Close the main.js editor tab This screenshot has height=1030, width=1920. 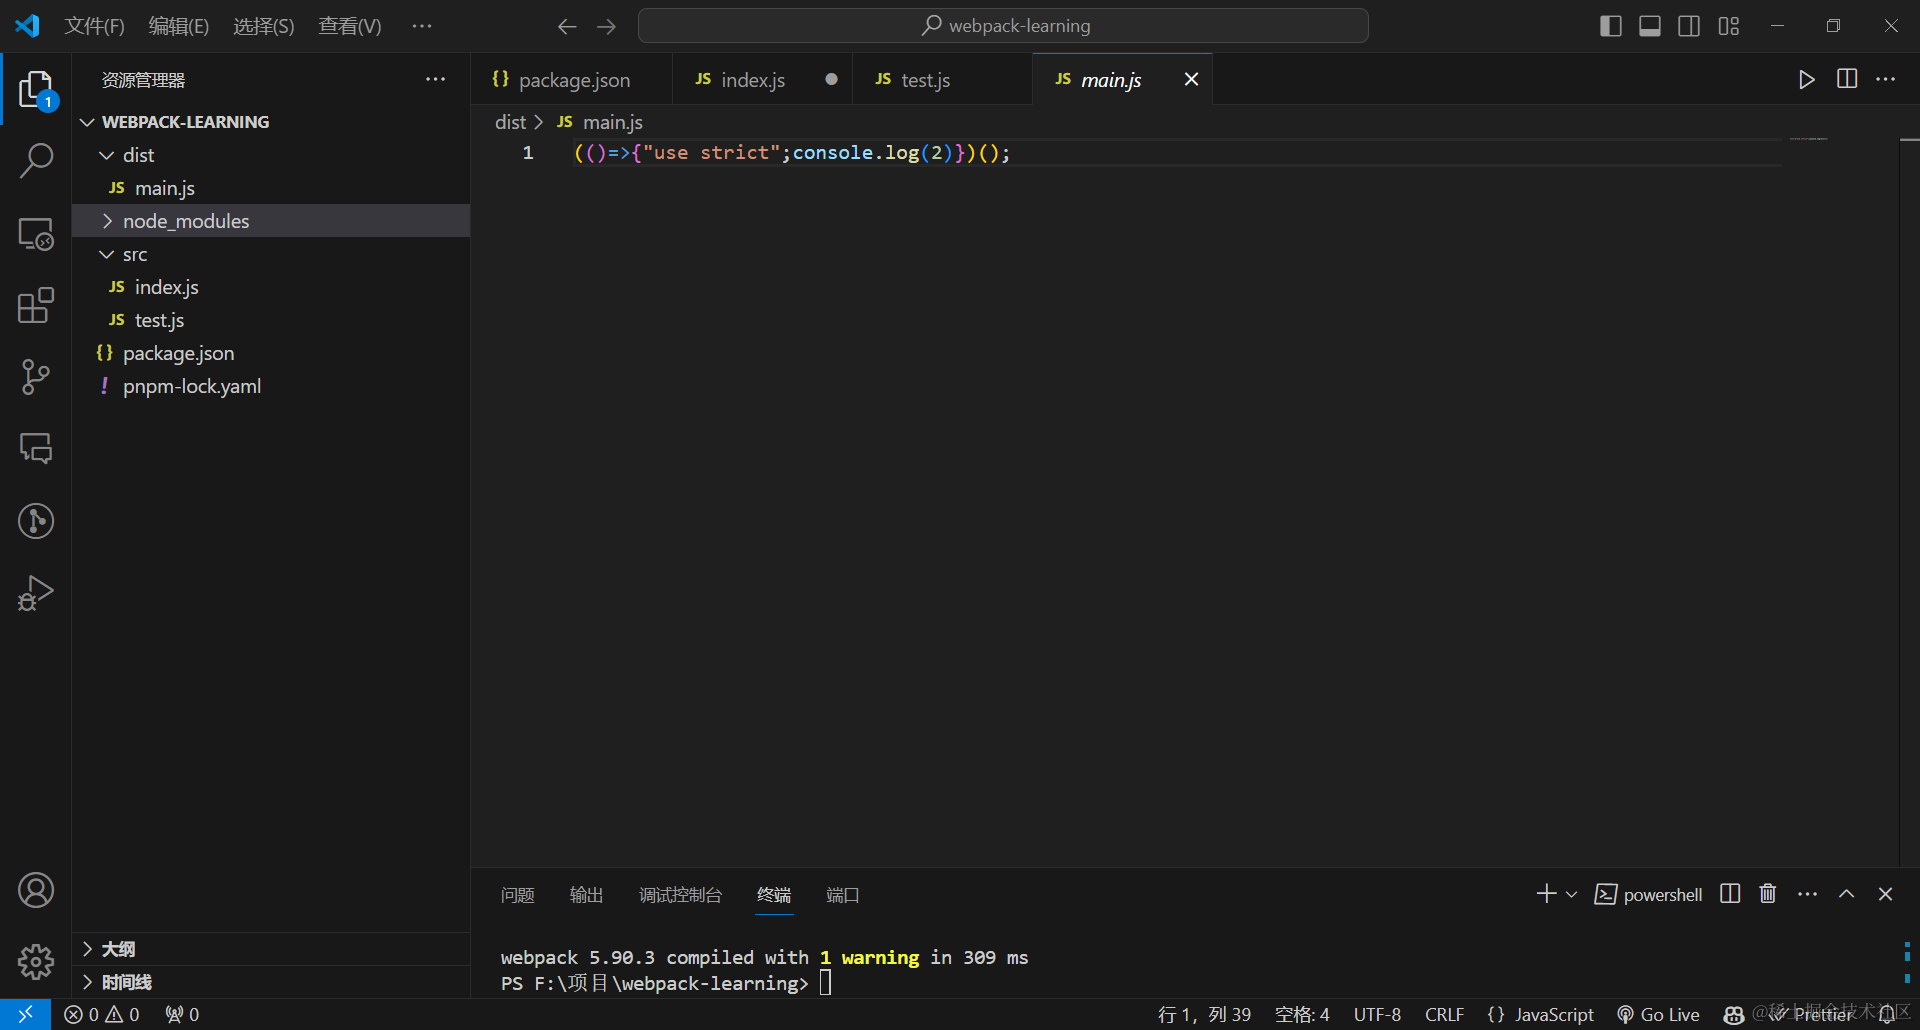(1191, 79)
